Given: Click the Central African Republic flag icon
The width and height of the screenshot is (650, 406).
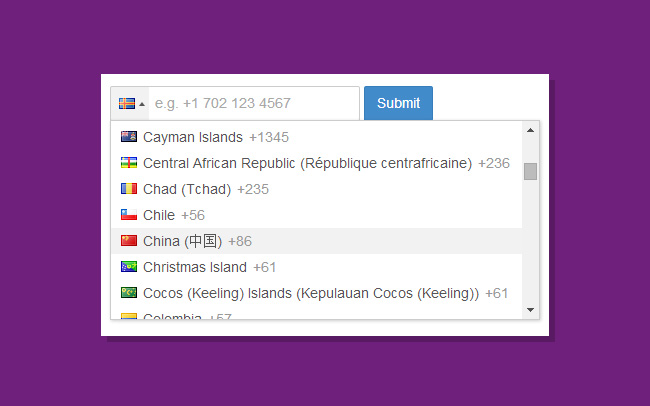Looking at the screenshot, I should (x=128, y=163).
